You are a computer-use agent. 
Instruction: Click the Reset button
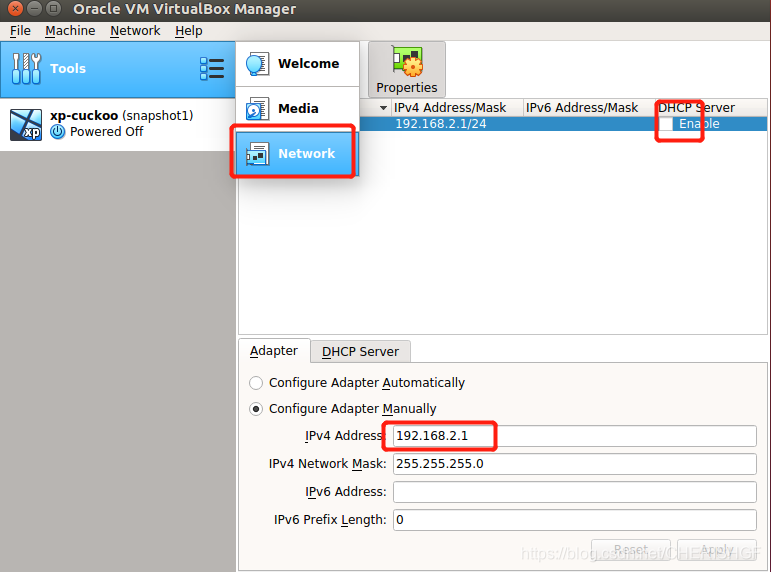pos(631,549)
